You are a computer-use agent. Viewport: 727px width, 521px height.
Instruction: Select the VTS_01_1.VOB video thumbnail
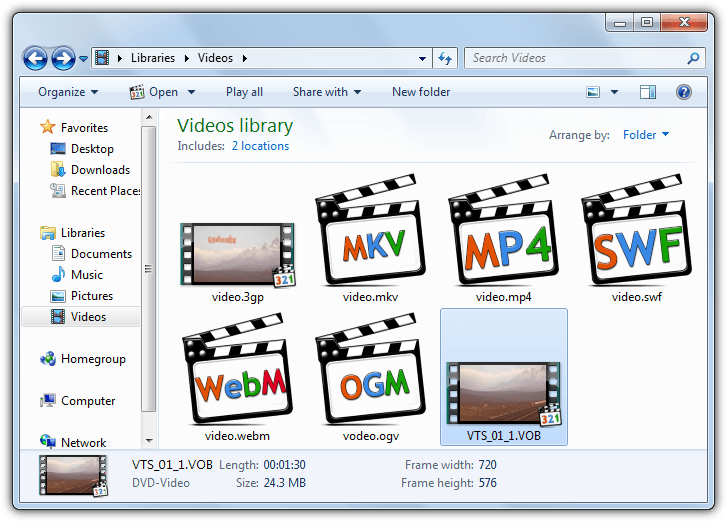(504, 393)
